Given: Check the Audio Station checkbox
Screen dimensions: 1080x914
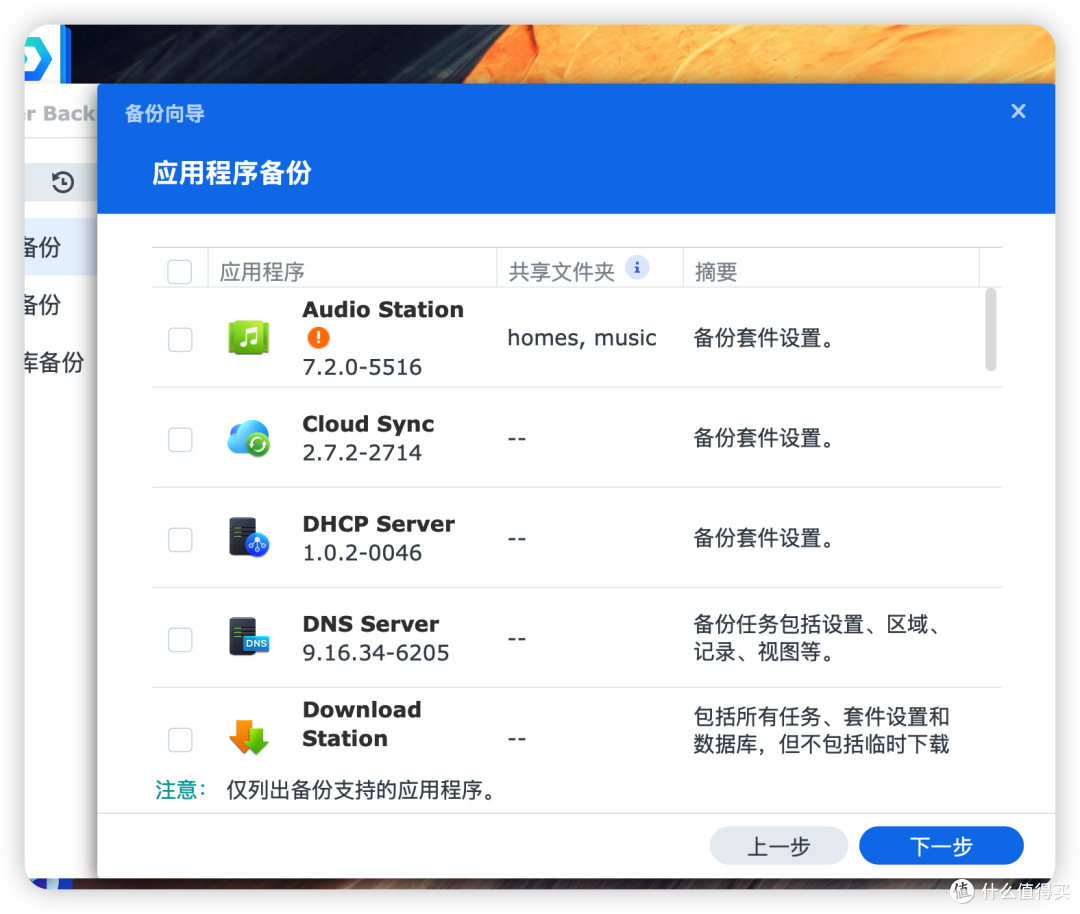Looking at the screenshot, I should tap(180, 339).
